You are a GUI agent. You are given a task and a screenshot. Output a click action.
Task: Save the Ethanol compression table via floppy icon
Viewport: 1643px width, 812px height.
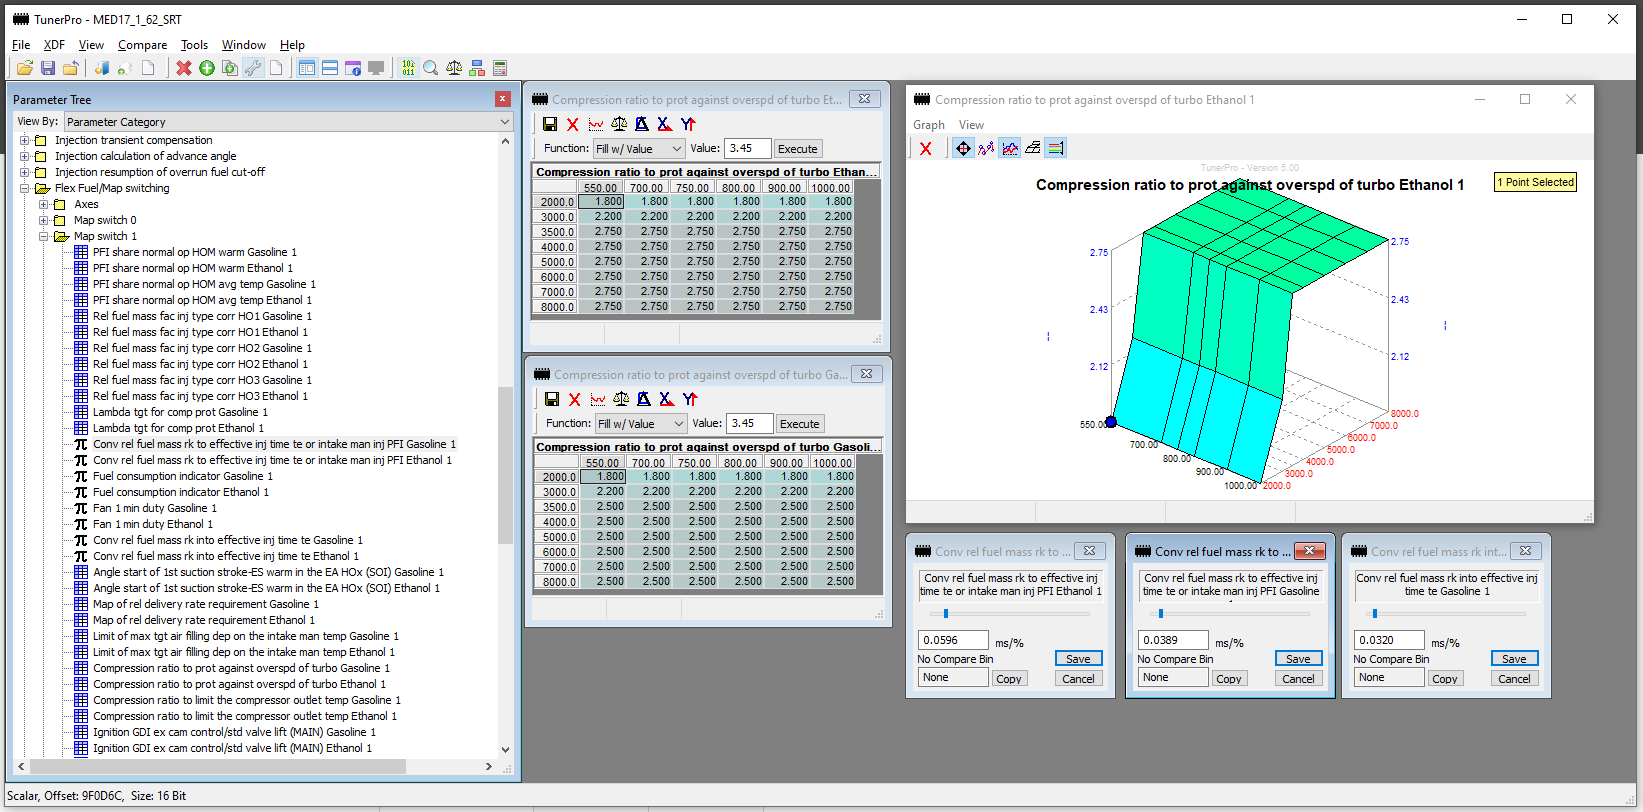point(549,124)
